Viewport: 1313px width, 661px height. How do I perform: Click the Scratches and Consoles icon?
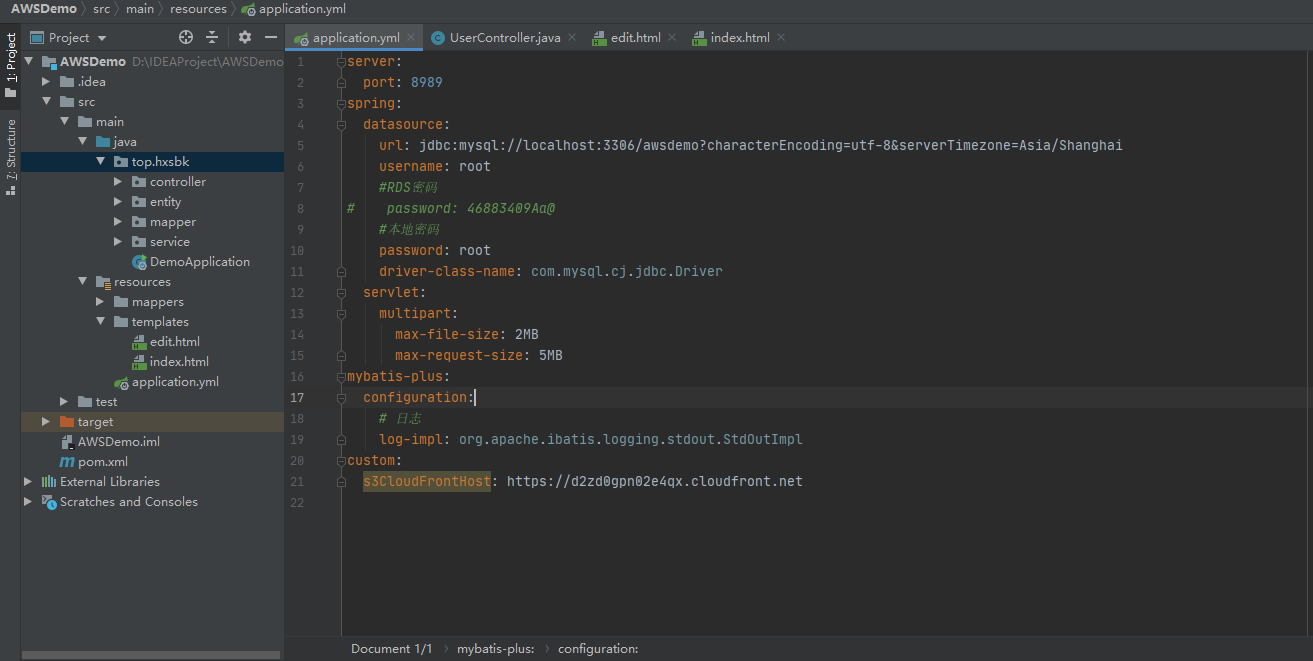(x=48, y=502)
